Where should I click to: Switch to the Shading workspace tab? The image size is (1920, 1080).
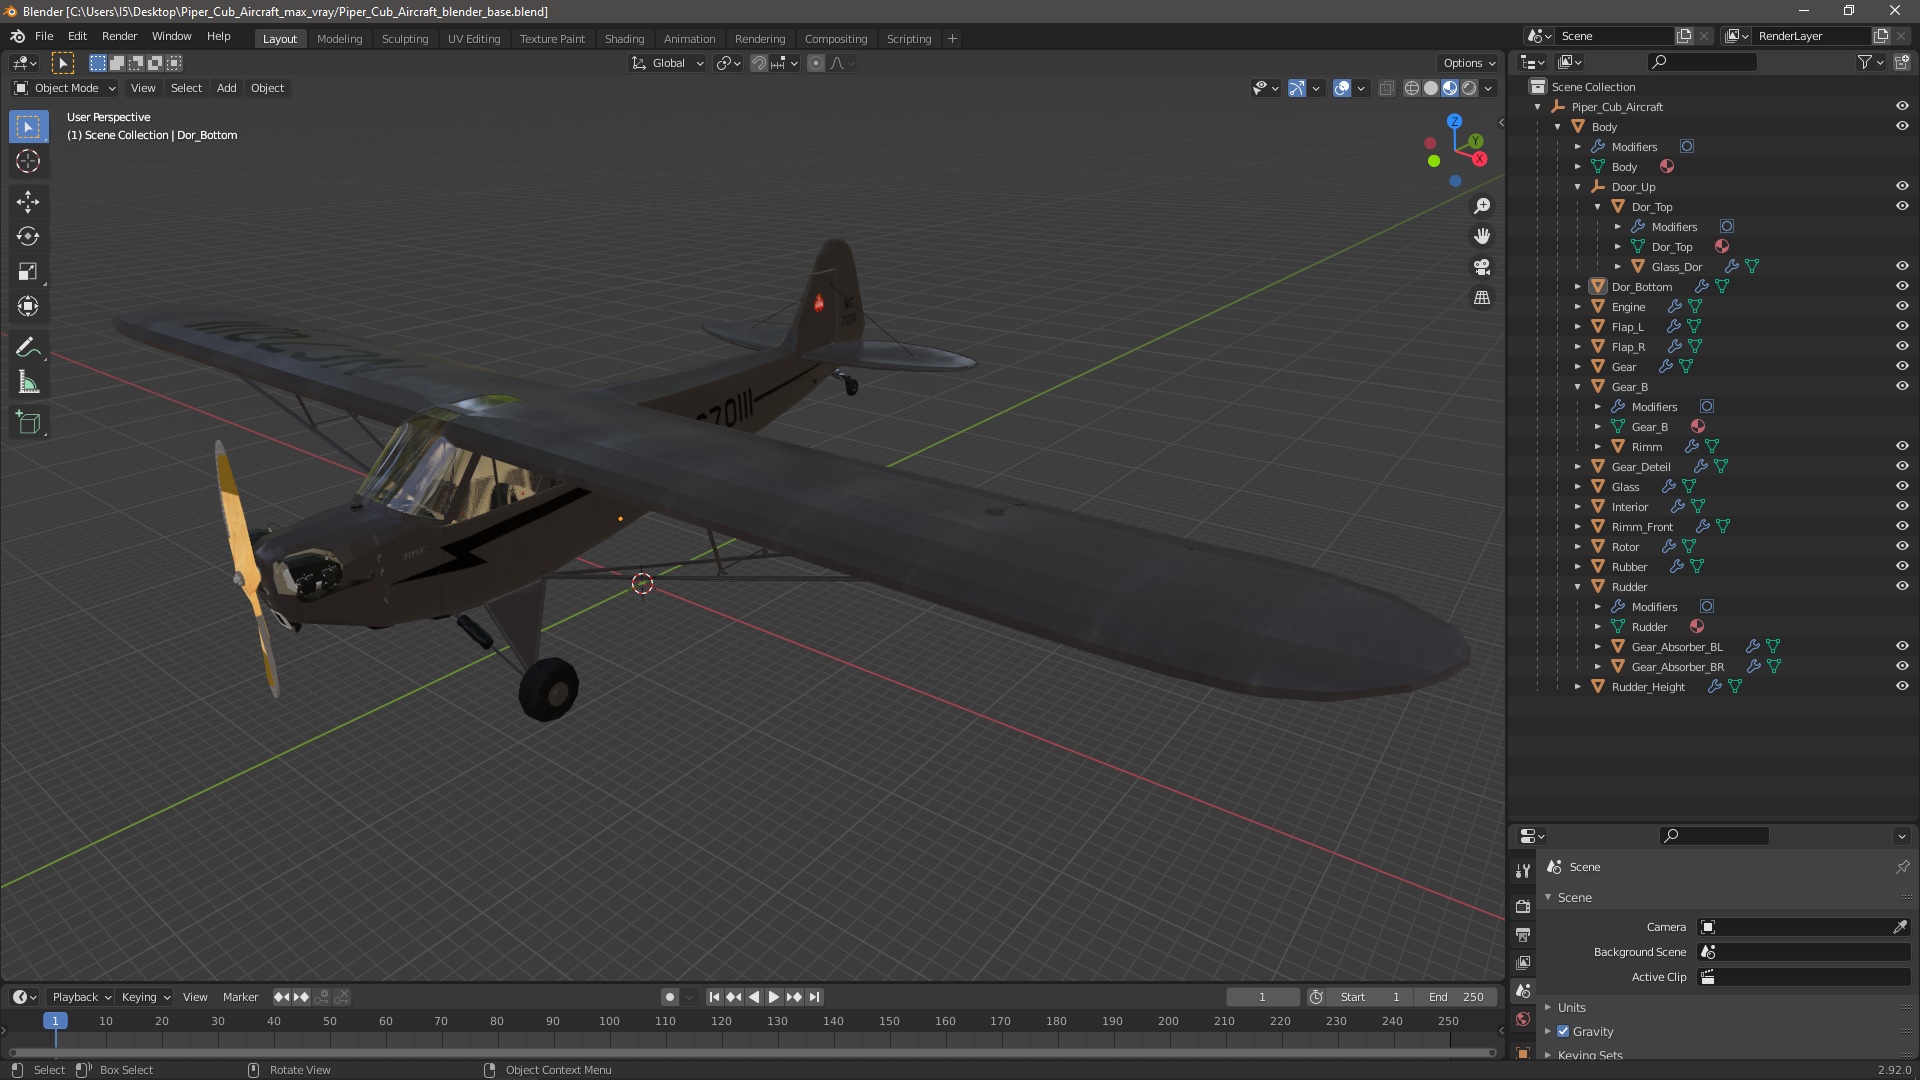point(624,38)
